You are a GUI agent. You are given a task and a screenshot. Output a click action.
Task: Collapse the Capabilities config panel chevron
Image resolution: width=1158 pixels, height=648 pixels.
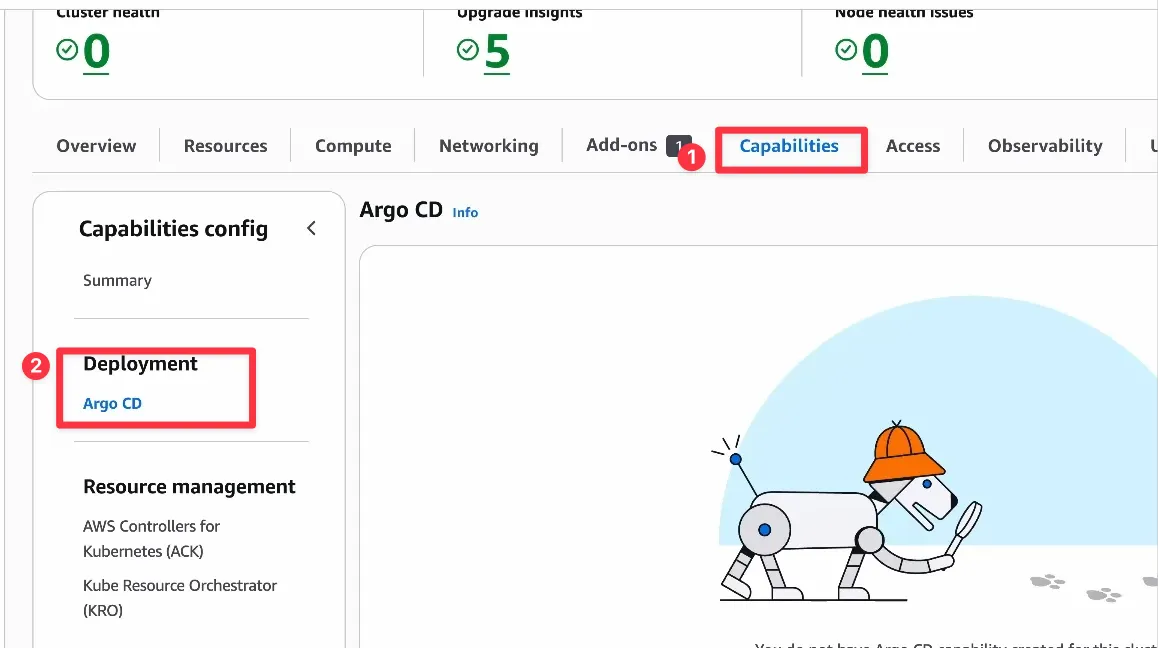(312, 228)
